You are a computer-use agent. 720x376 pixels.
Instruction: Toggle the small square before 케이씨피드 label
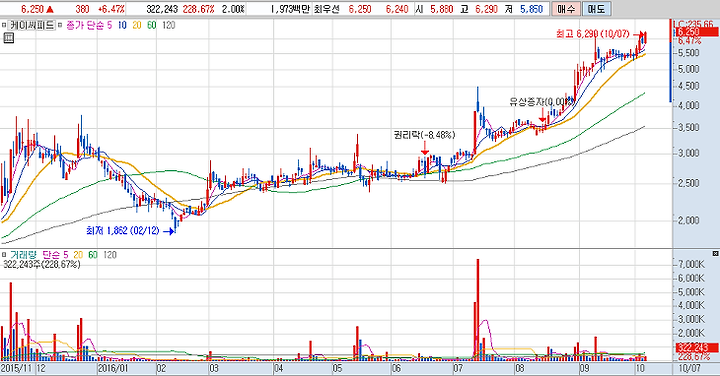(4, 25)
